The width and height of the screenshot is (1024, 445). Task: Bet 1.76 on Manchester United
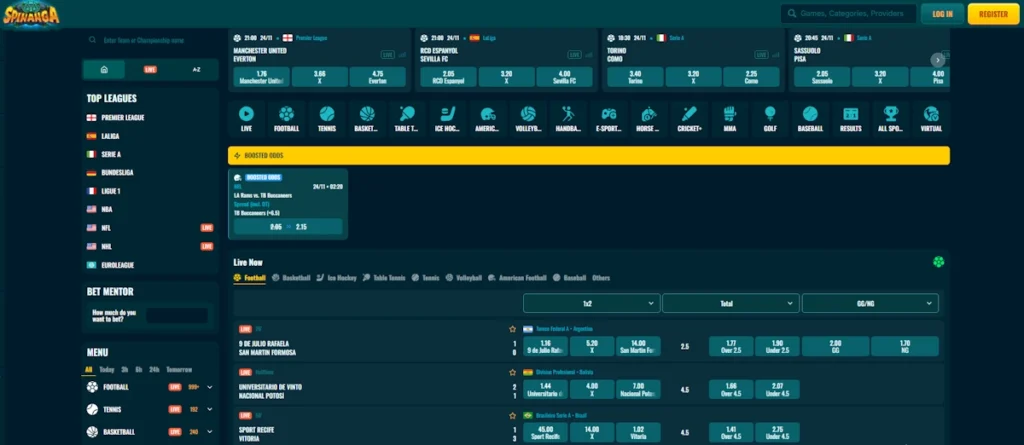pyautogui.click(x=262, y=77)
